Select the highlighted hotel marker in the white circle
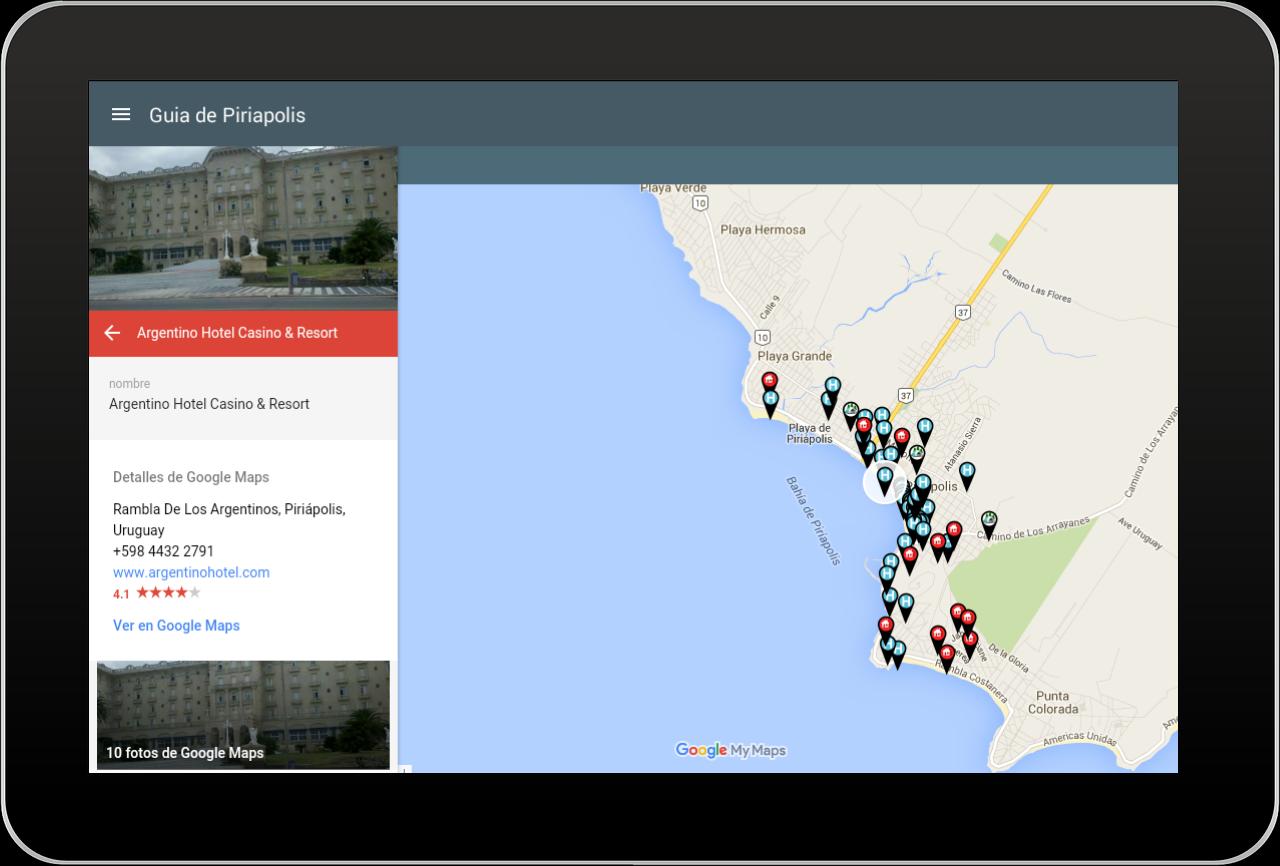 (x=884, y=480)
